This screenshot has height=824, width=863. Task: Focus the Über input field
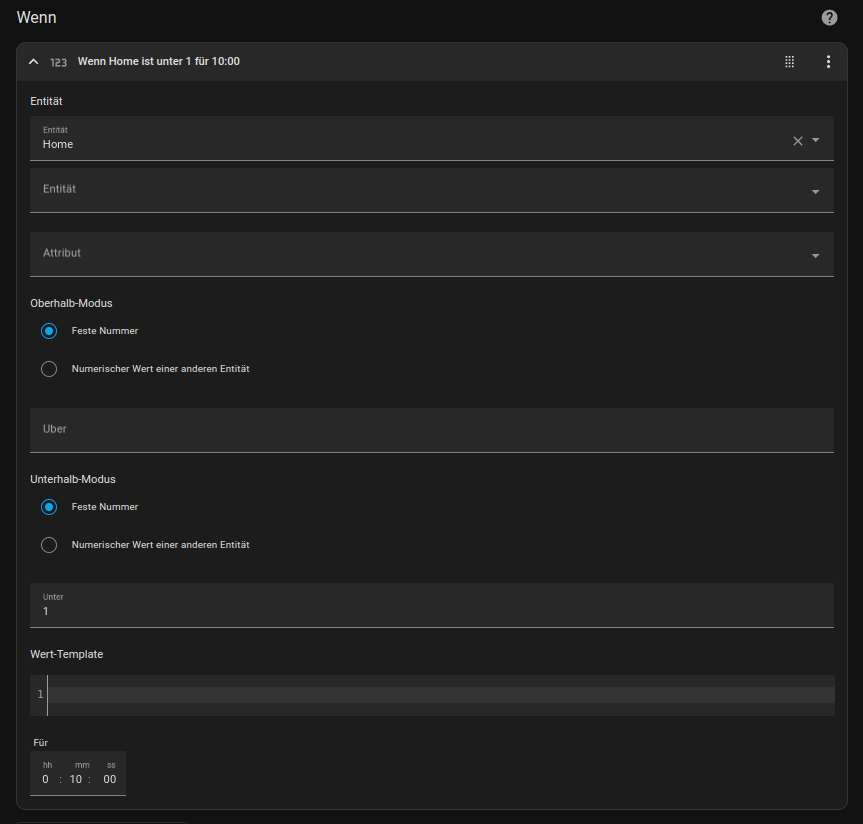431,430
